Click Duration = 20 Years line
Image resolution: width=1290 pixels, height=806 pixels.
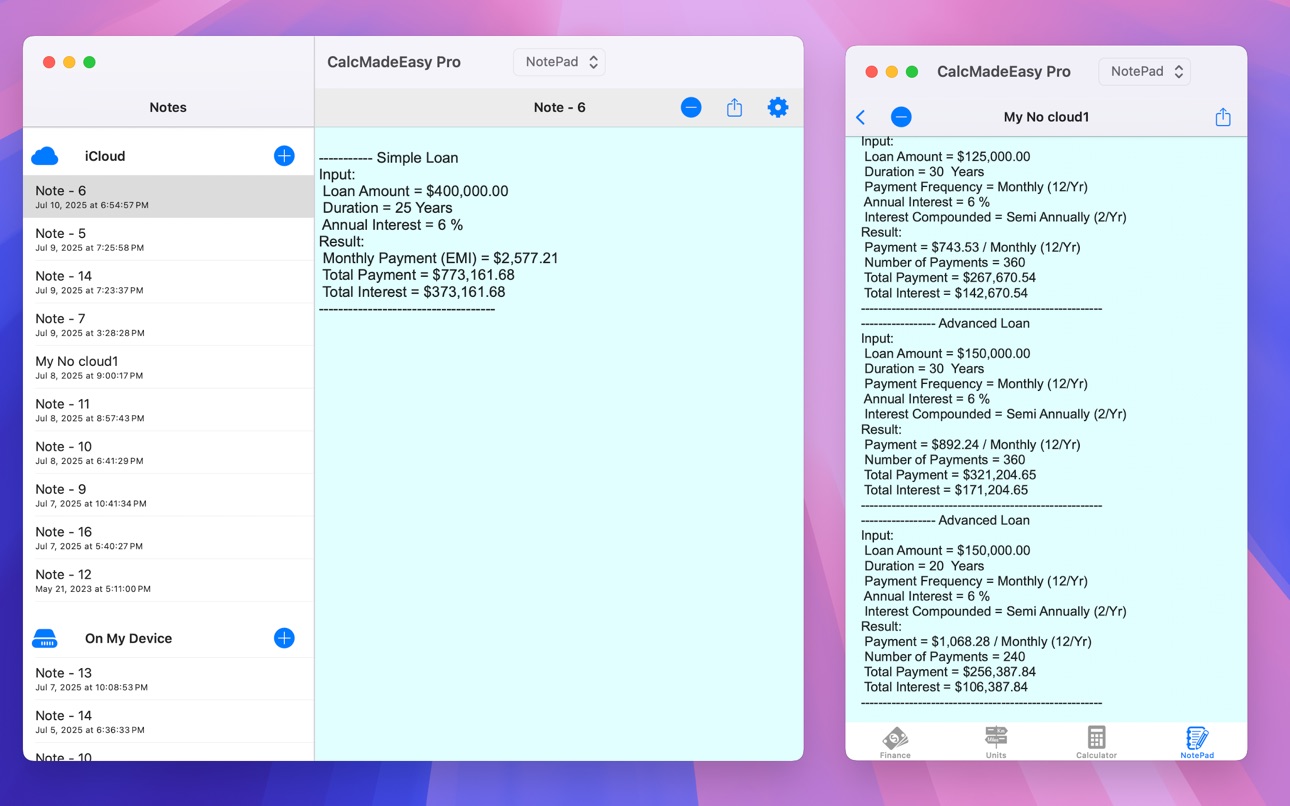pyautogui.click(x=924, y=566)
